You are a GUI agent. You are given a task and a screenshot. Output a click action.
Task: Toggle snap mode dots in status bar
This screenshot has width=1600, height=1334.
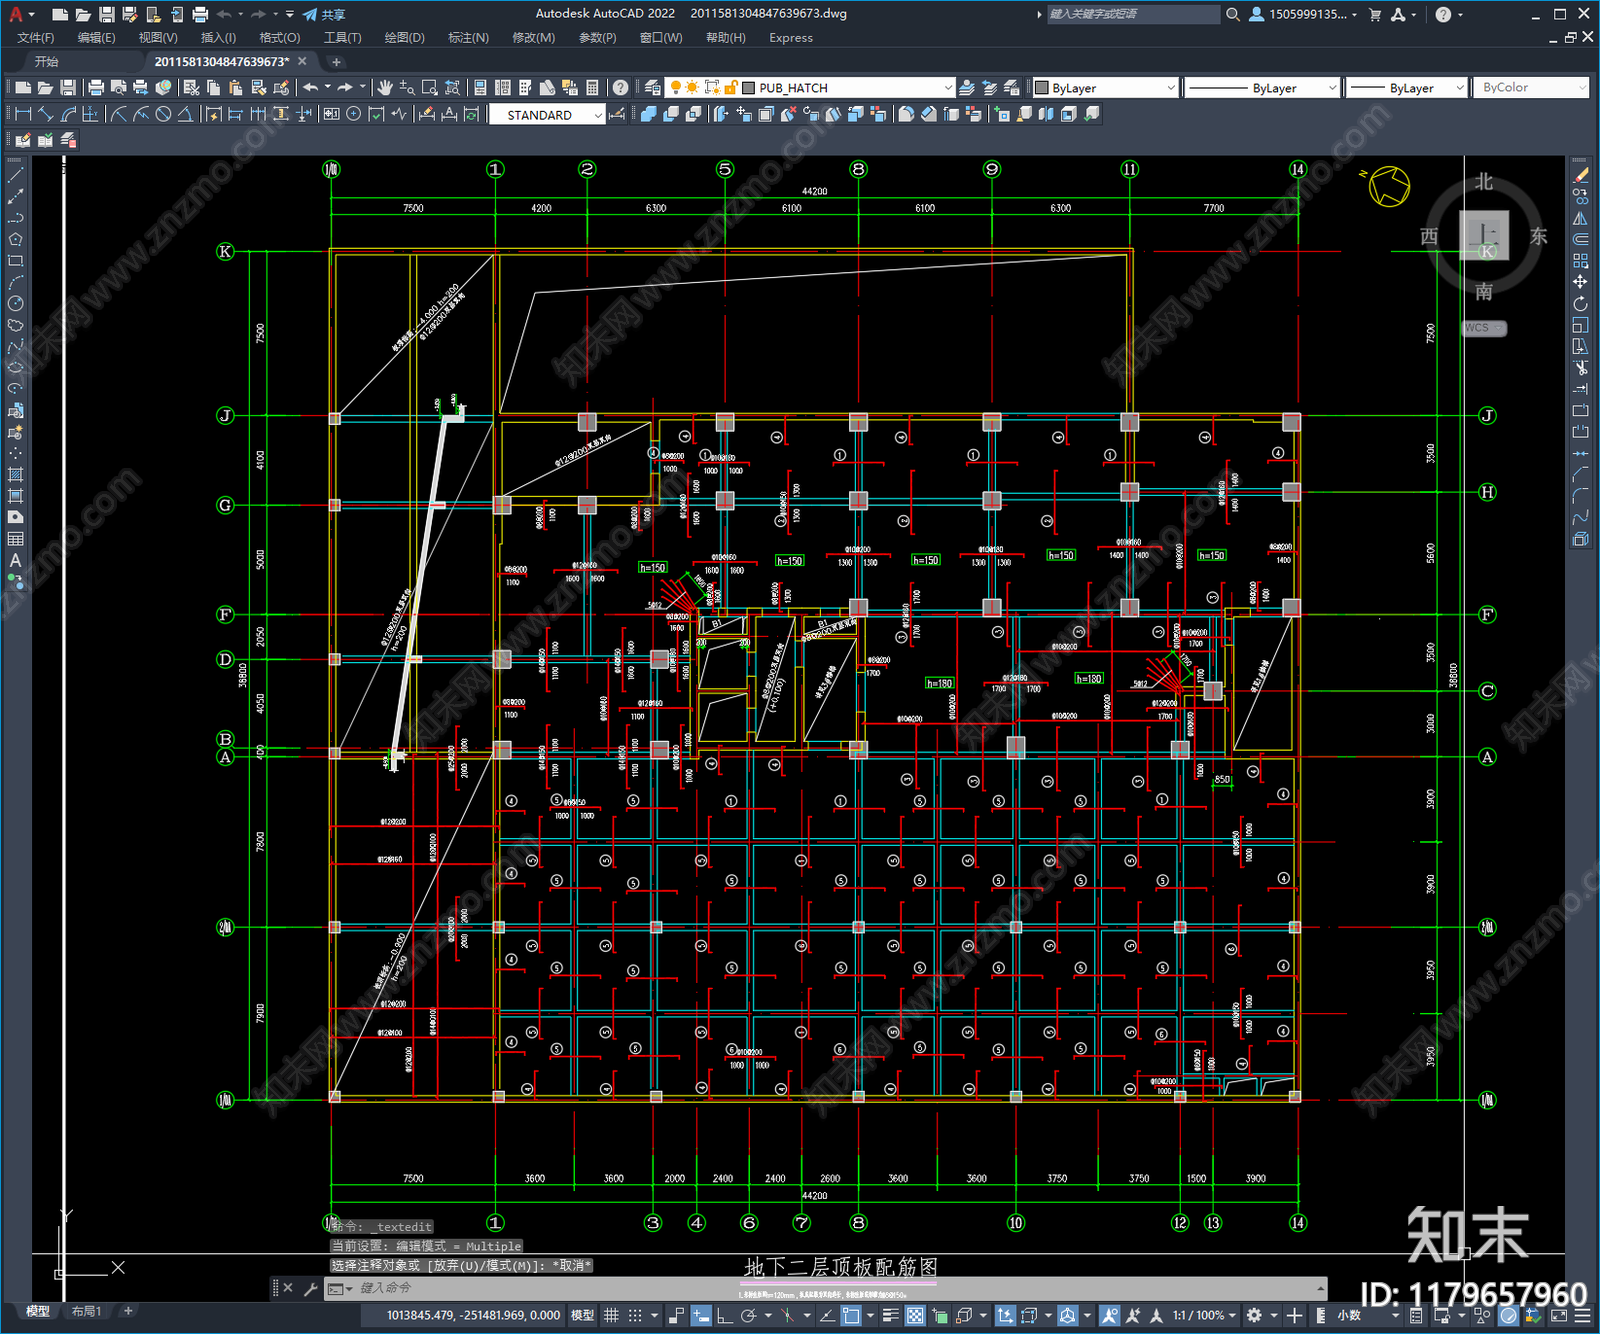(635, 1315)
